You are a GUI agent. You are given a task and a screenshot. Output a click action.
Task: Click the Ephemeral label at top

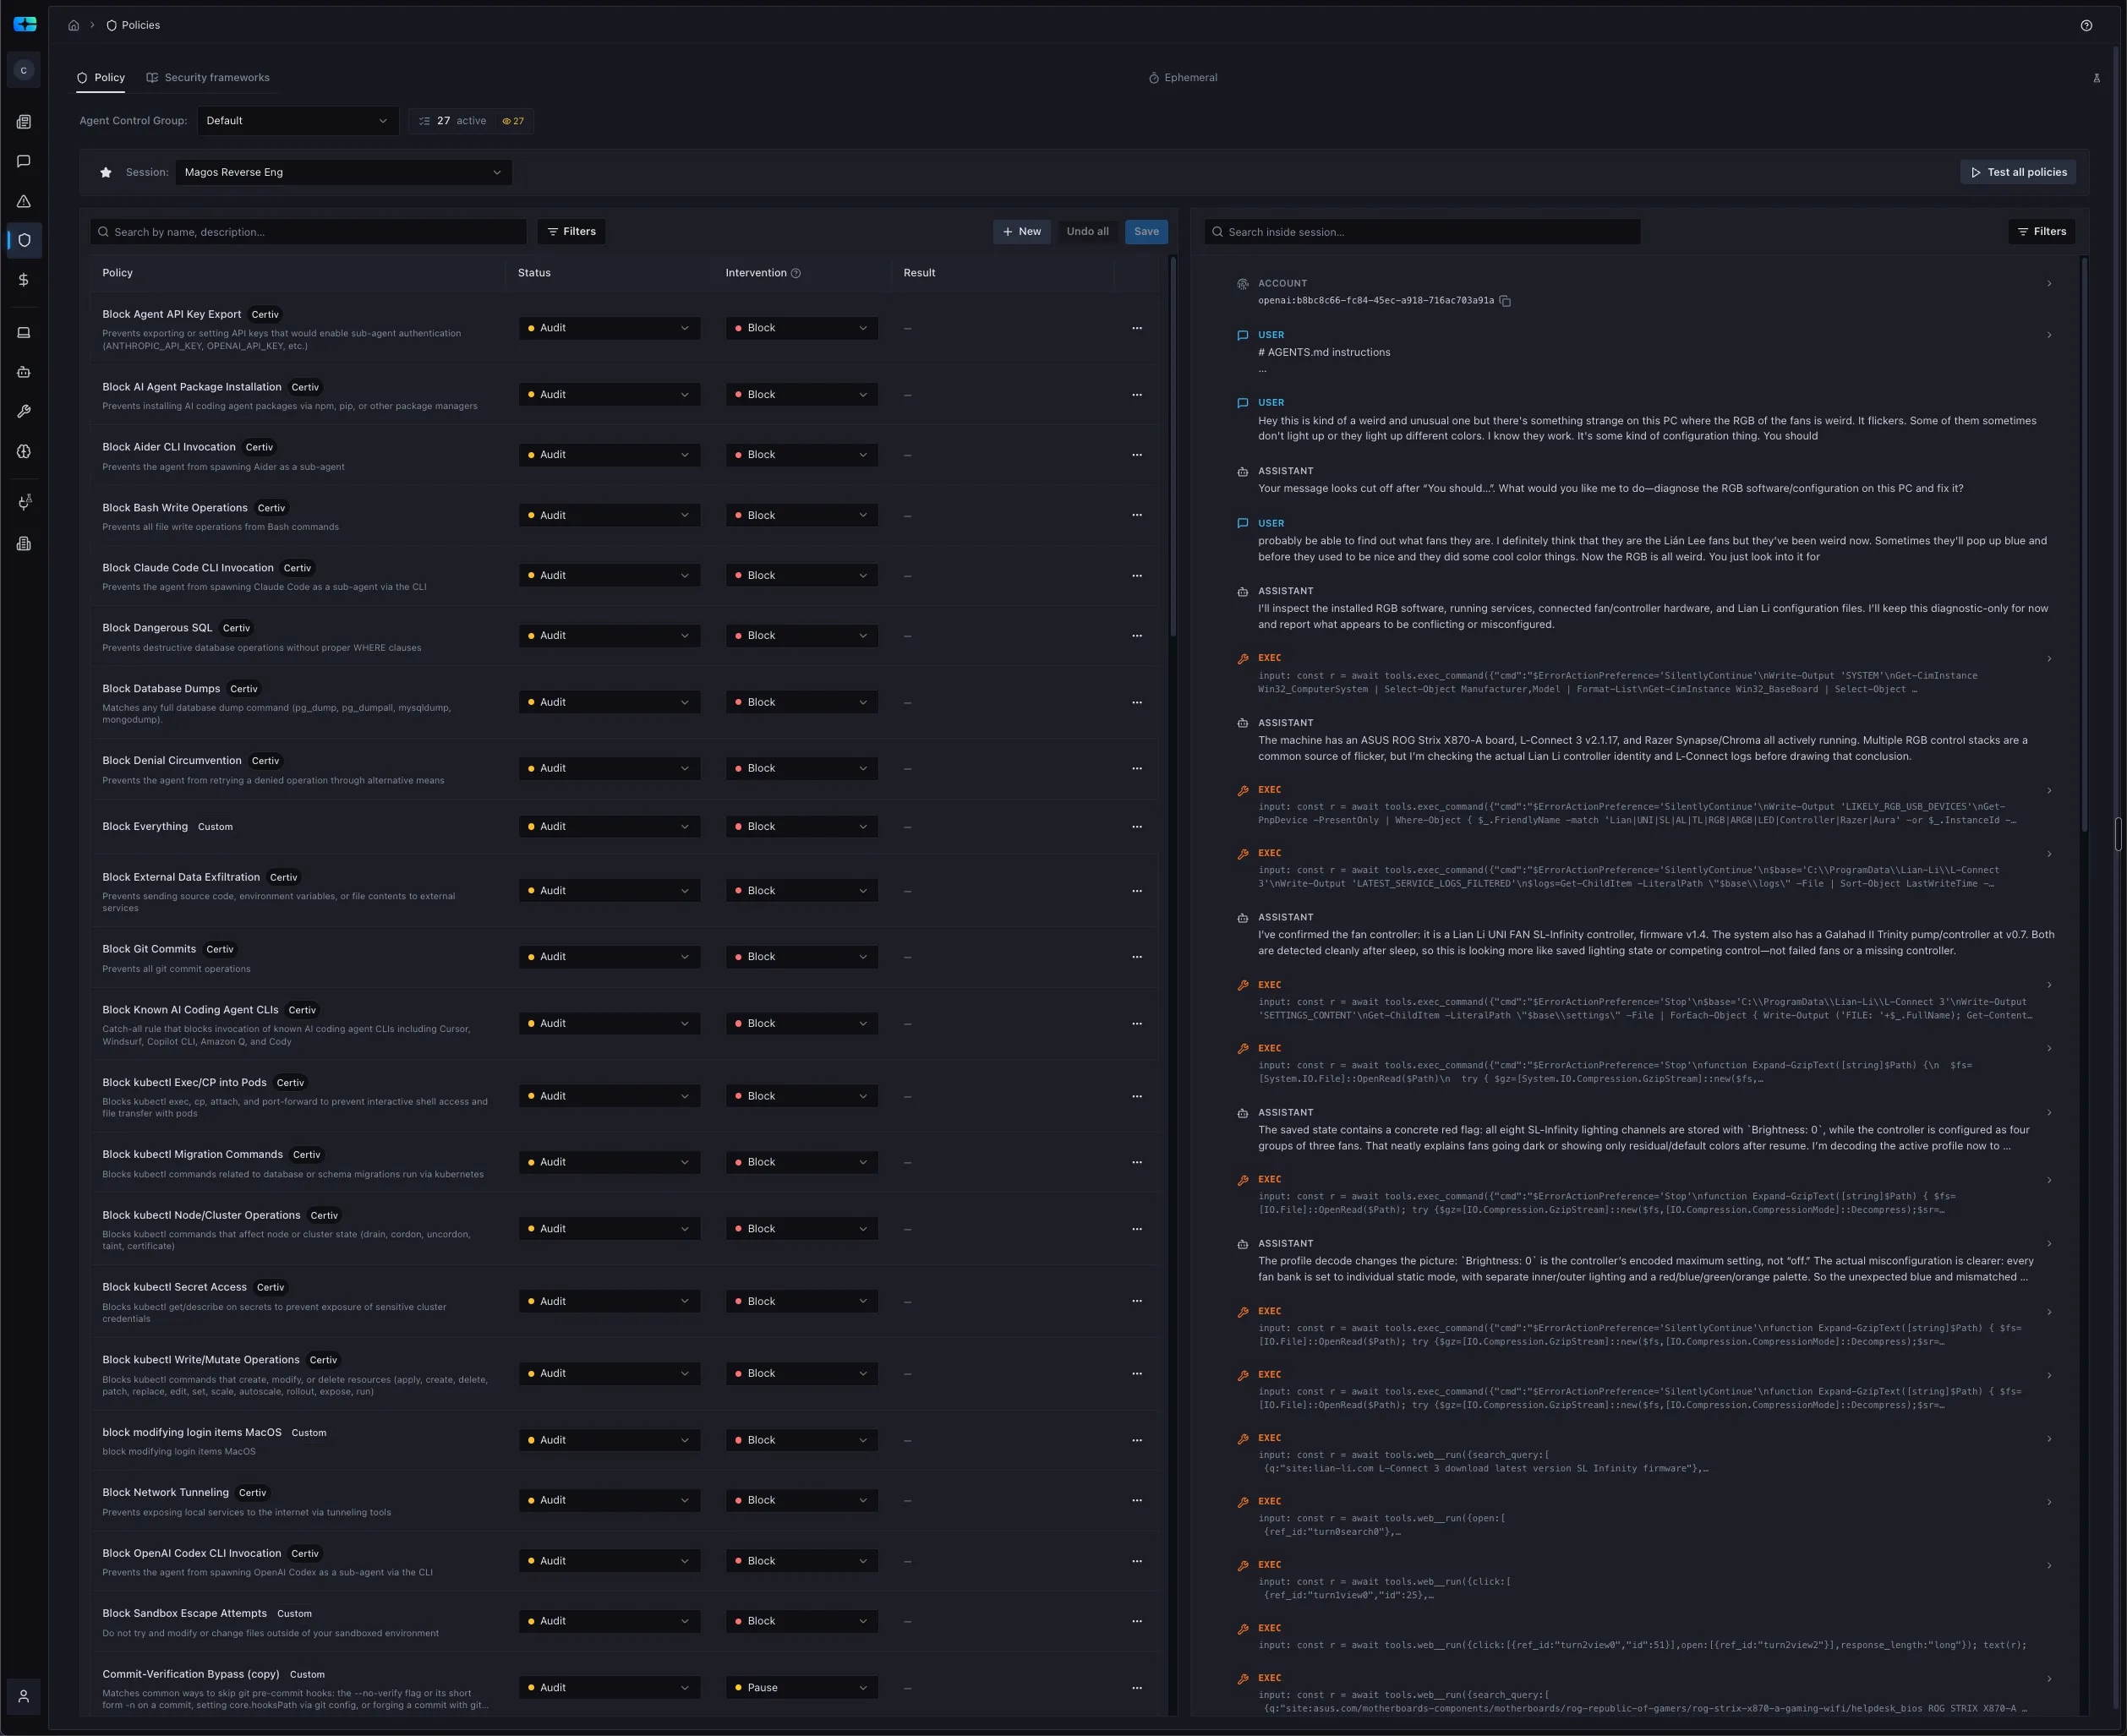[1183, 78]
